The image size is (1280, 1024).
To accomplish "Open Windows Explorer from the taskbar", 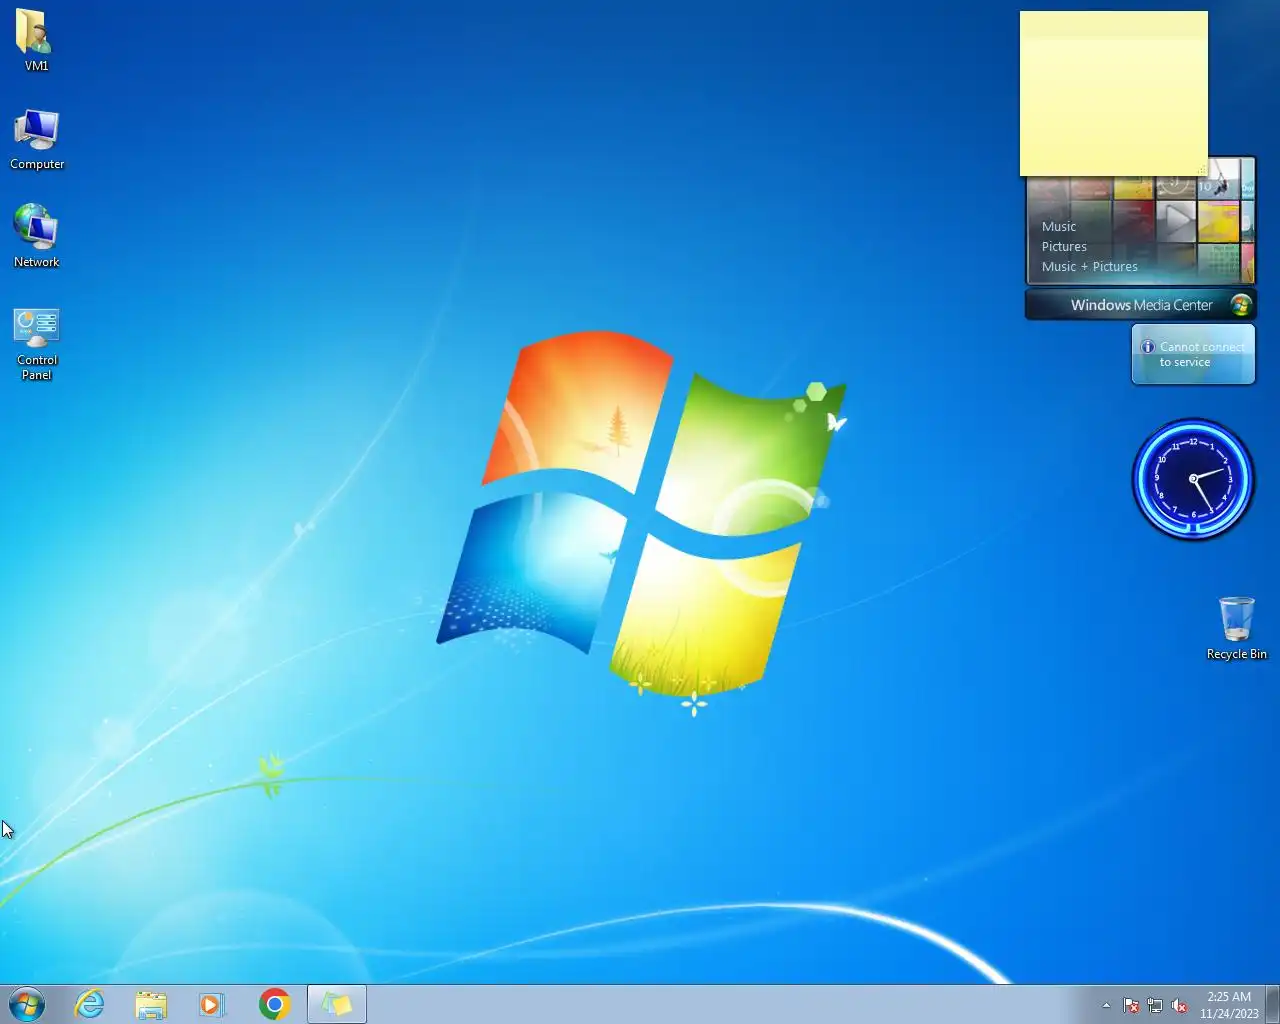I will click(x=151, y=1004).
